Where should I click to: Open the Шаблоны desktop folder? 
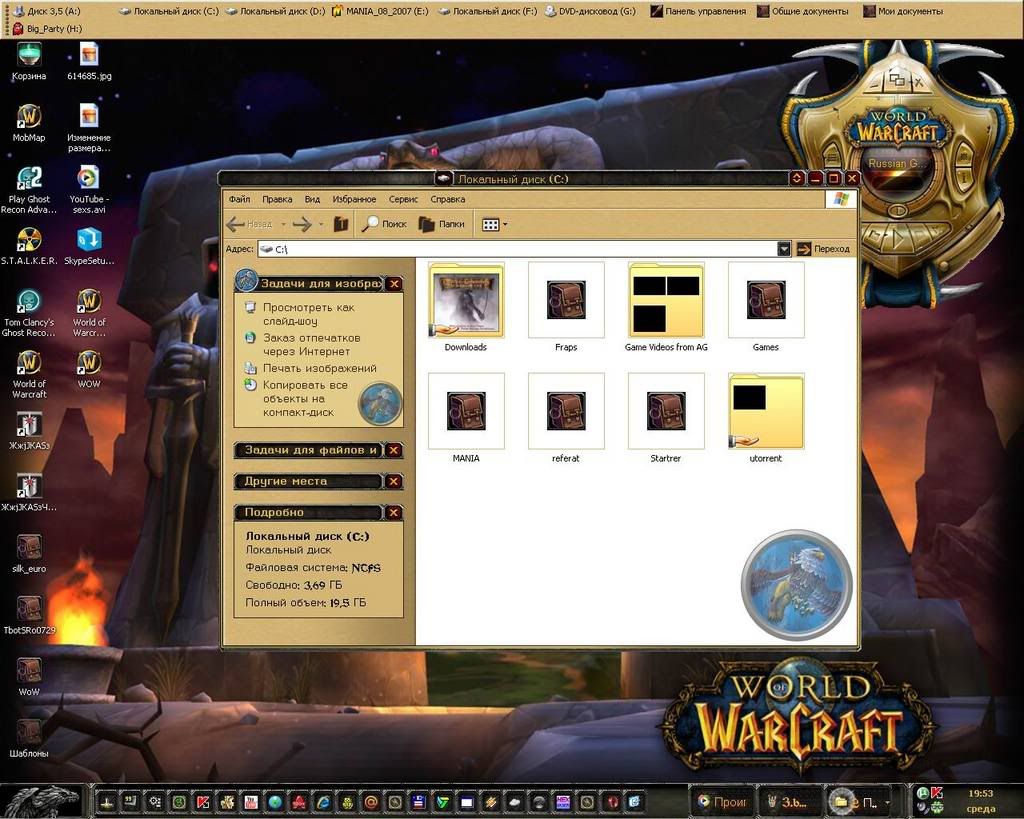[x=29, y=739]
